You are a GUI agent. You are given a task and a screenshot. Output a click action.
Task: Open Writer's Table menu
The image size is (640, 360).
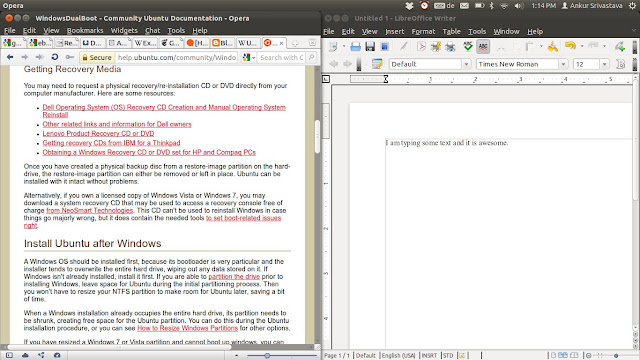point(451,31)
